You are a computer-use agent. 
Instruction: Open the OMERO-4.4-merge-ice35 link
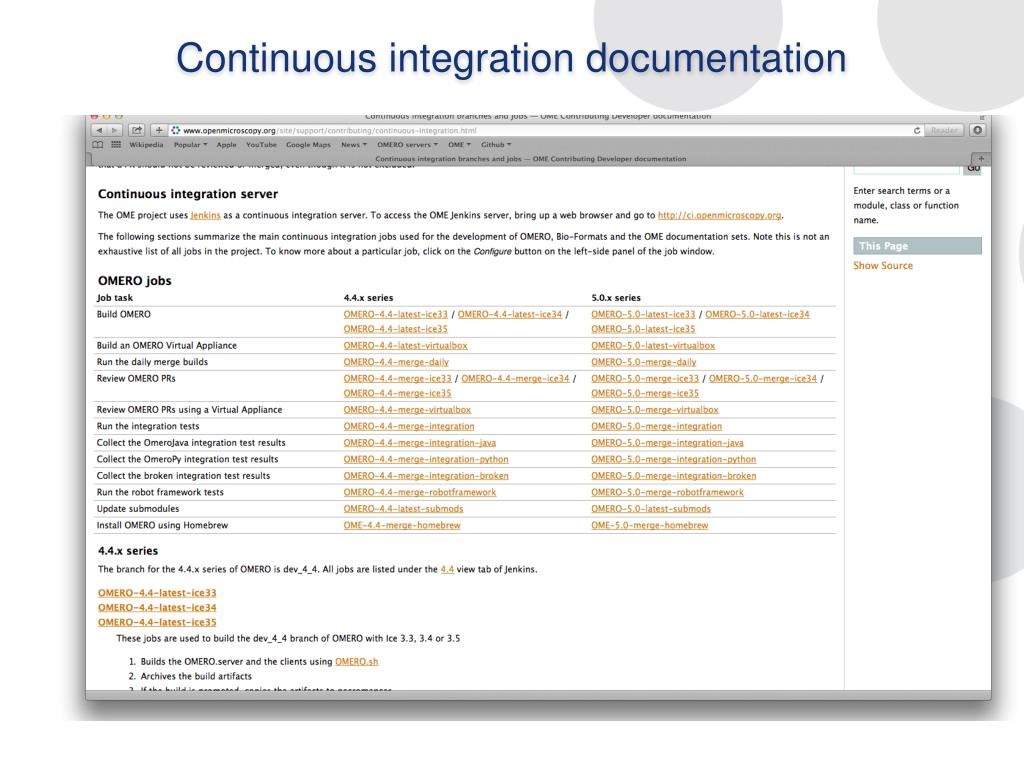point(398,393)
